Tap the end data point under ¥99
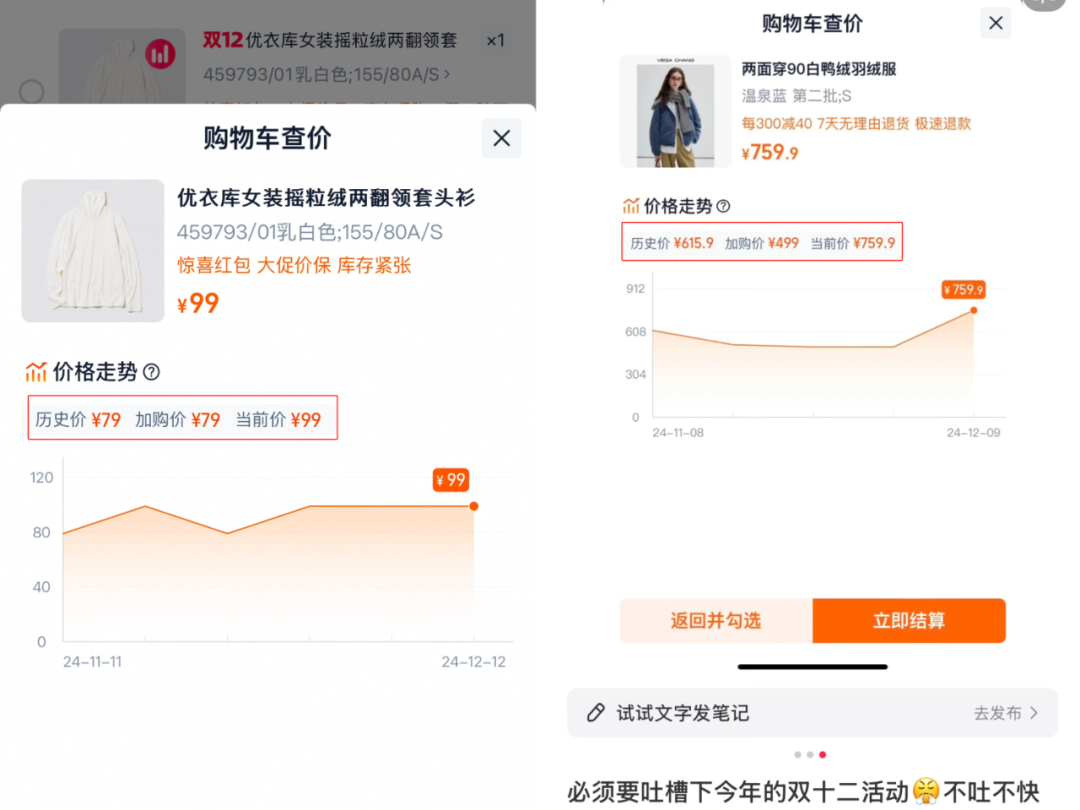The image size is (1080, 810). [474, 506]
